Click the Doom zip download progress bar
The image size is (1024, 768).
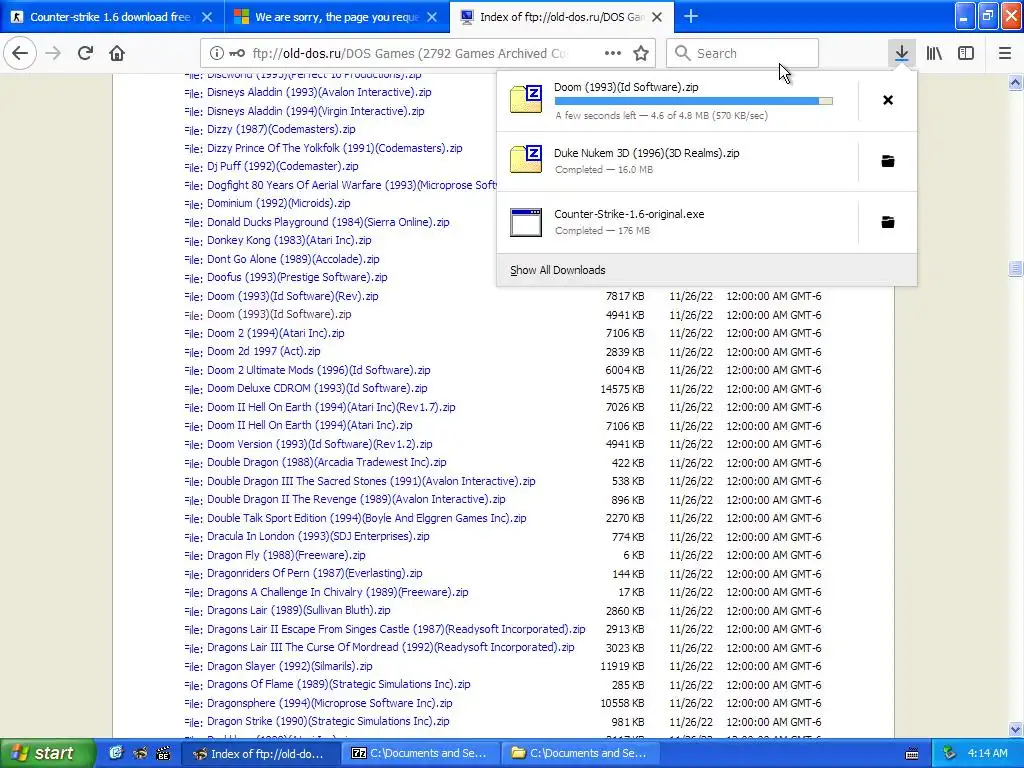tap(693, 101)
